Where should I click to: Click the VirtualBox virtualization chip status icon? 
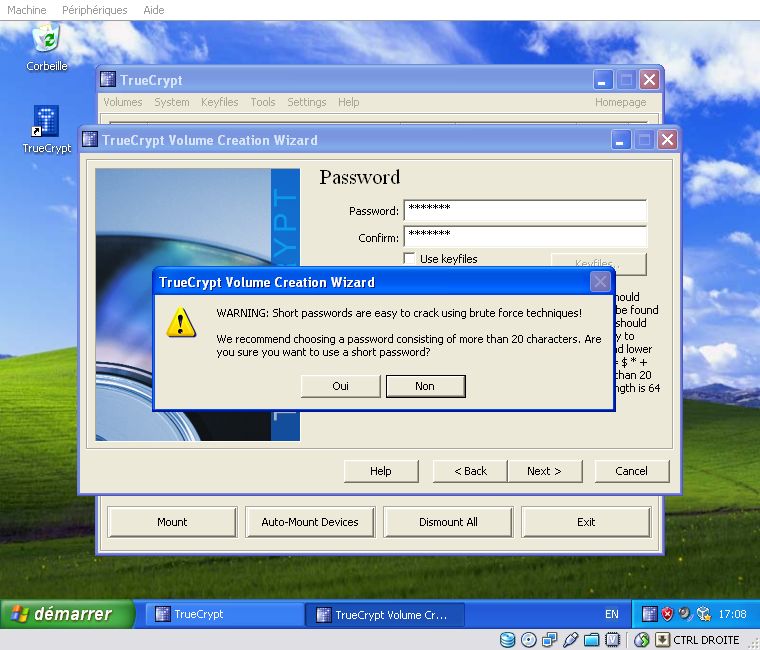(613, 640)
